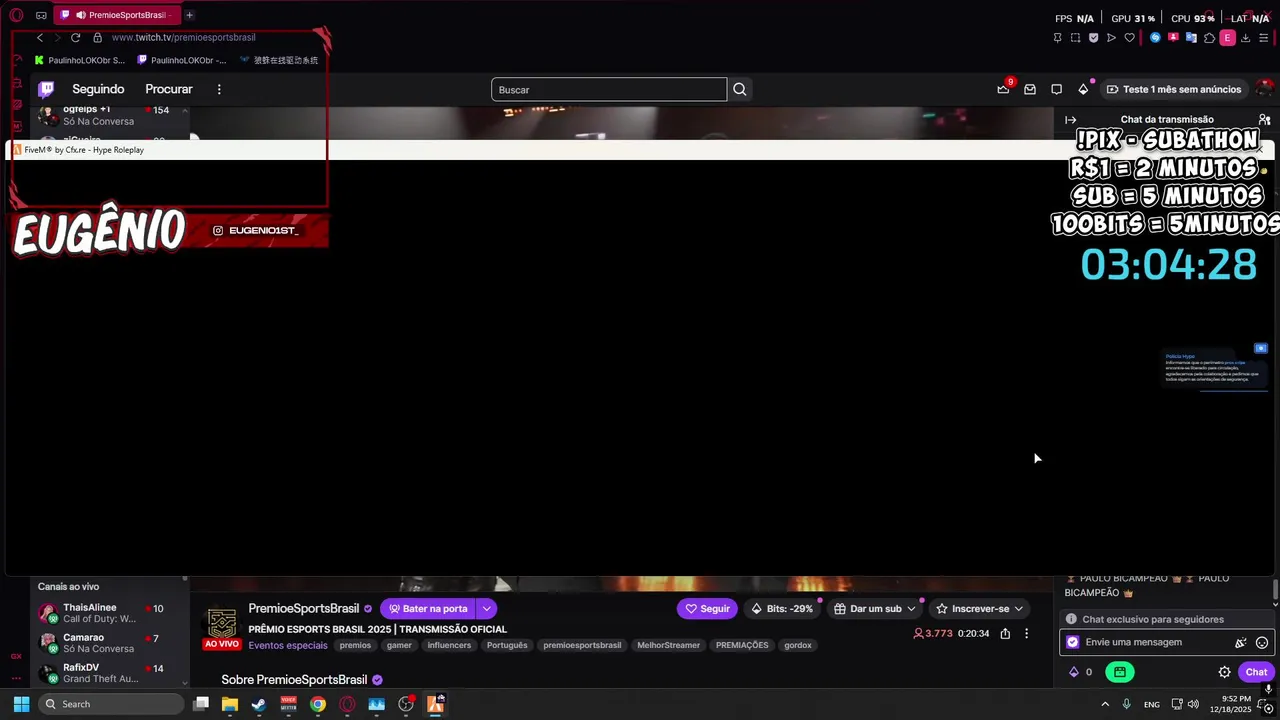This screenshot has height=720, width=1280.
Task: Click the browser address bar URL
Action: pos(184,37)
